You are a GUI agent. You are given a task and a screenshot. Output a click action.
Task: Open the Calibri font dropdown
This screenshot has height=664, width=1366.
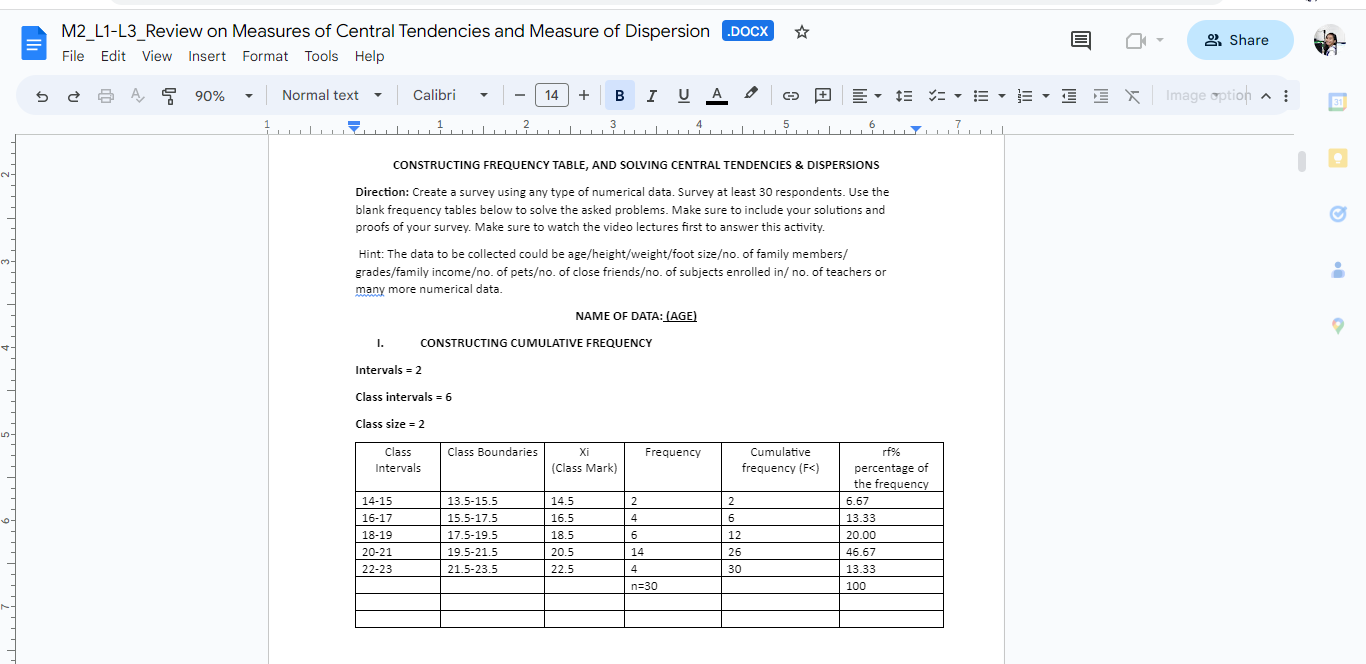click(x=450, y=96)
